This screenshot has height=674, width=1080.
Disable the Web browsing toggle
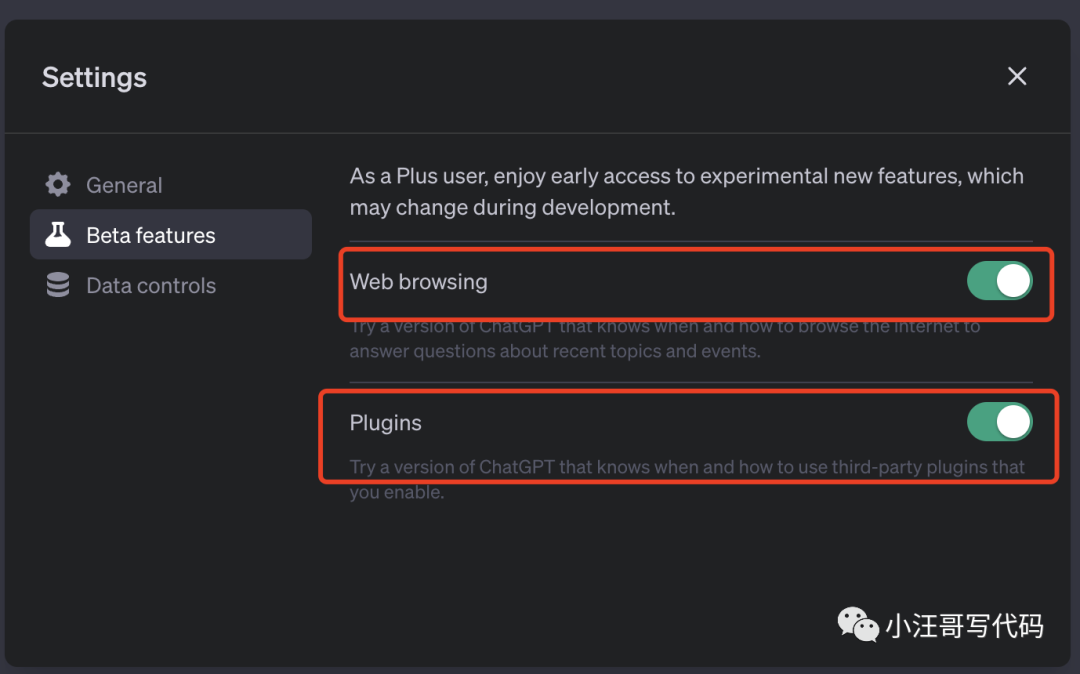coord(999,282)
